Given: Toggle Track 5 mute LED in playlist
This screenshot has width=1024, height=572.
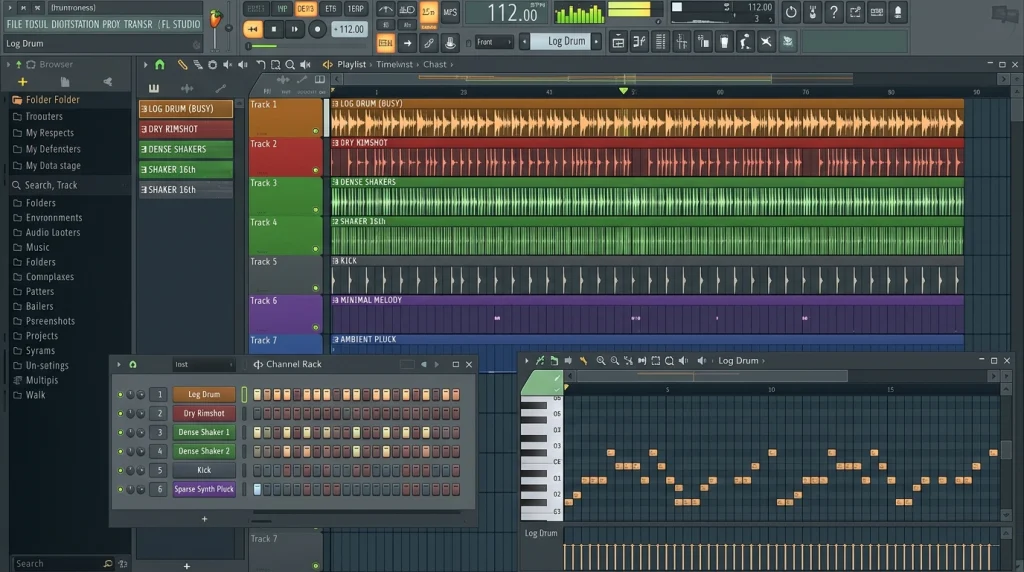Looking at the screenshot, I should (x=315, y=289).
